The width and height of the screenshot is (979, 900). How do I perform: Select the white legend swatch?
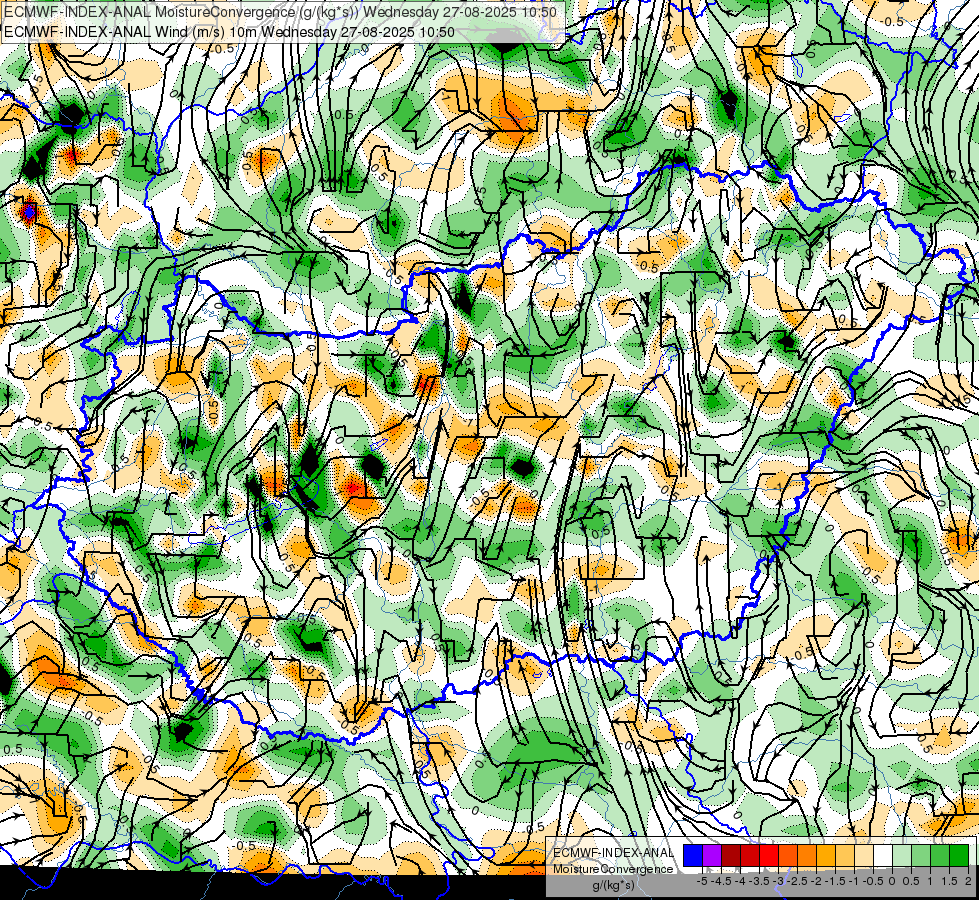pyautogui.click(x=883, y=855)
